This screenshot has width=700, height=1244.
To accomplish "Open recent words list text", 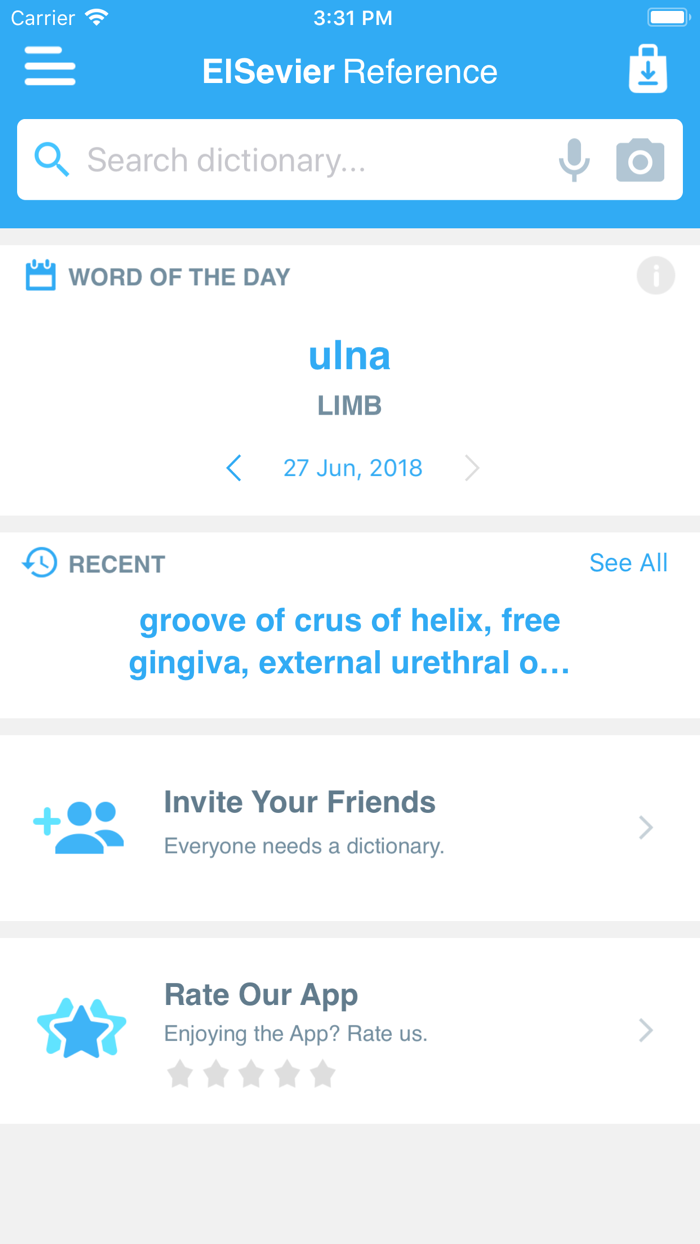I will click(x=349, y=641).
